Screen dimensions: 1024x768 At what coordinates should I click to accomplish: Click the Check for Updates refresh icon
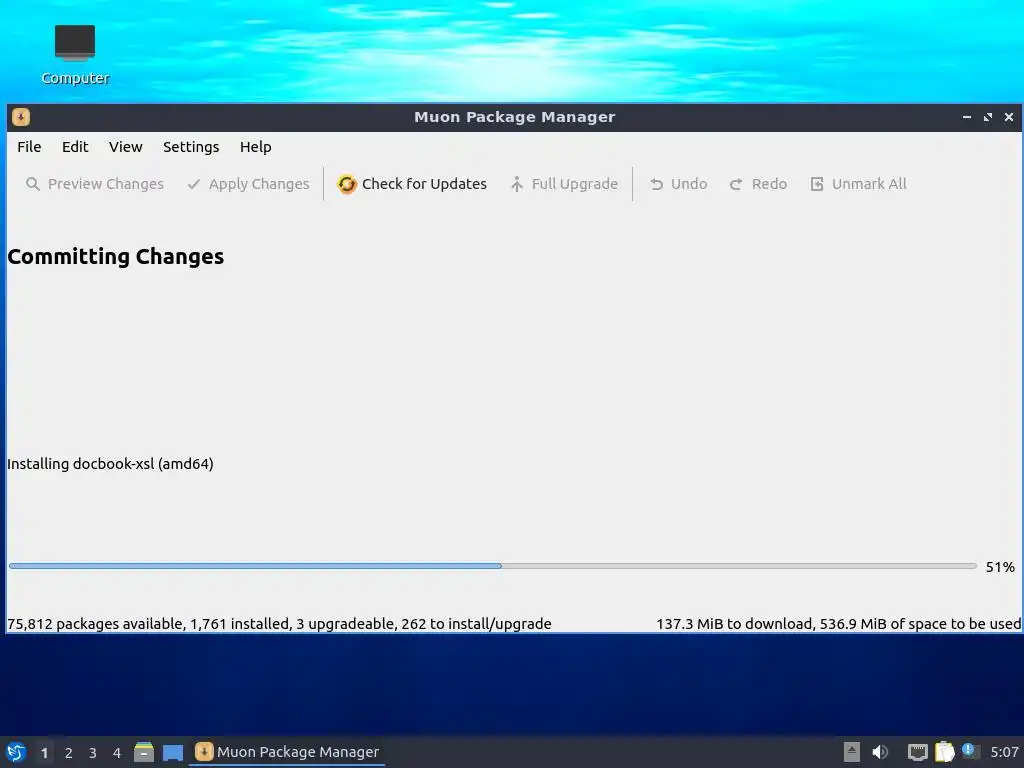[x=347, y=184]
